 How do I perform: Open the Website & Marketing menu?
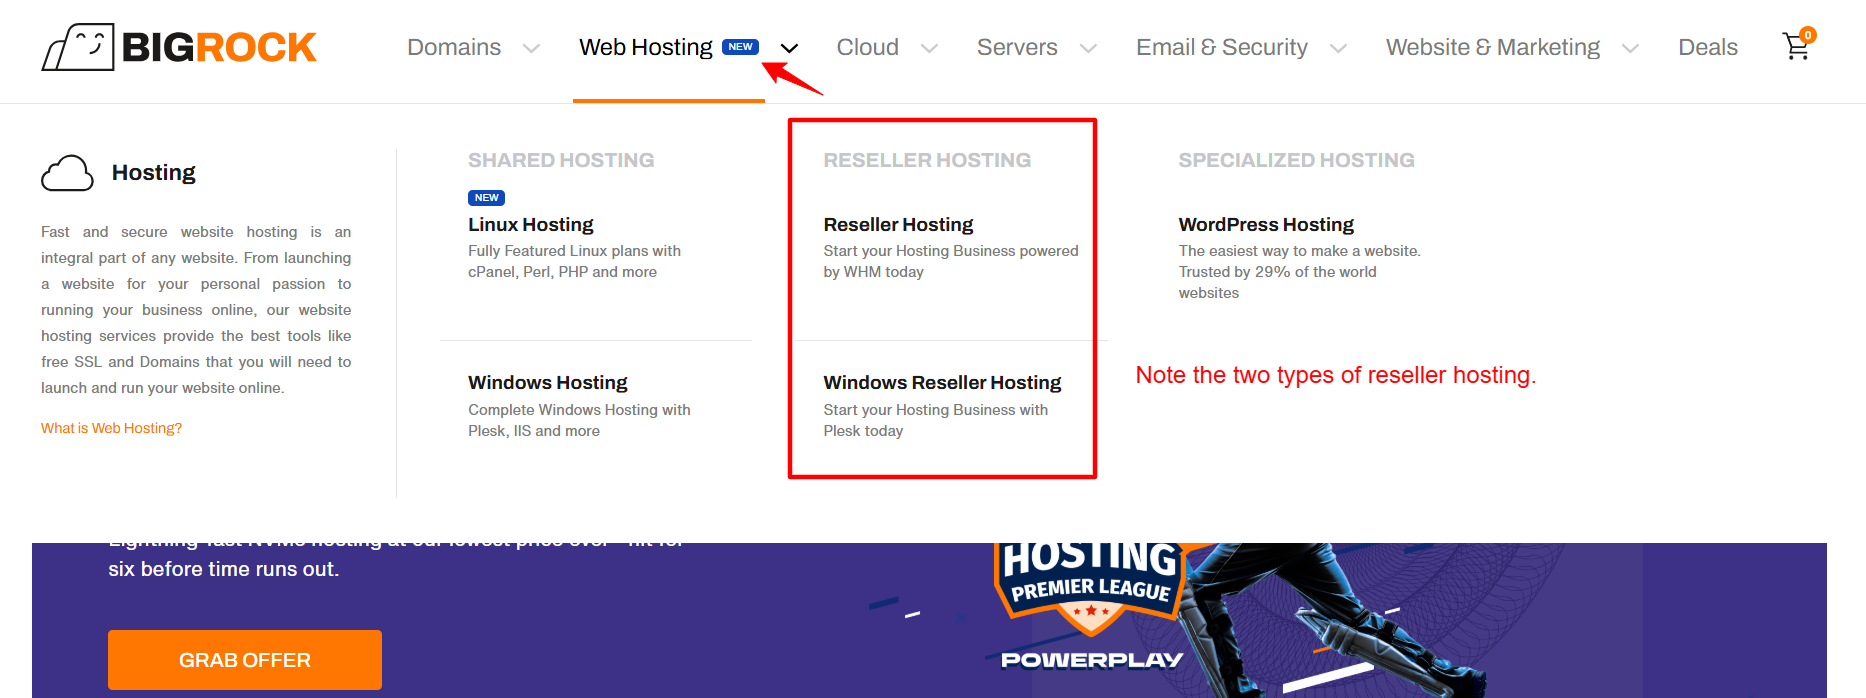pyautogui.click(x=1493, y=47)
